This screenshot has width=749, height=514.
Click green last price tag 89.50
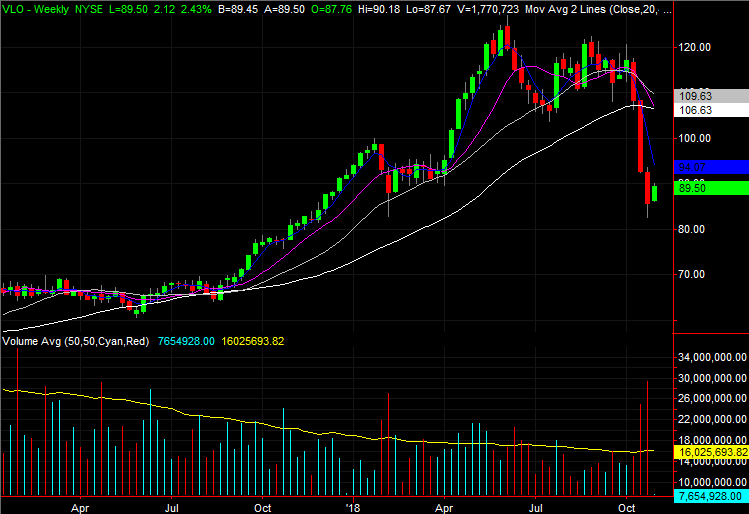[x=711, y=188]
